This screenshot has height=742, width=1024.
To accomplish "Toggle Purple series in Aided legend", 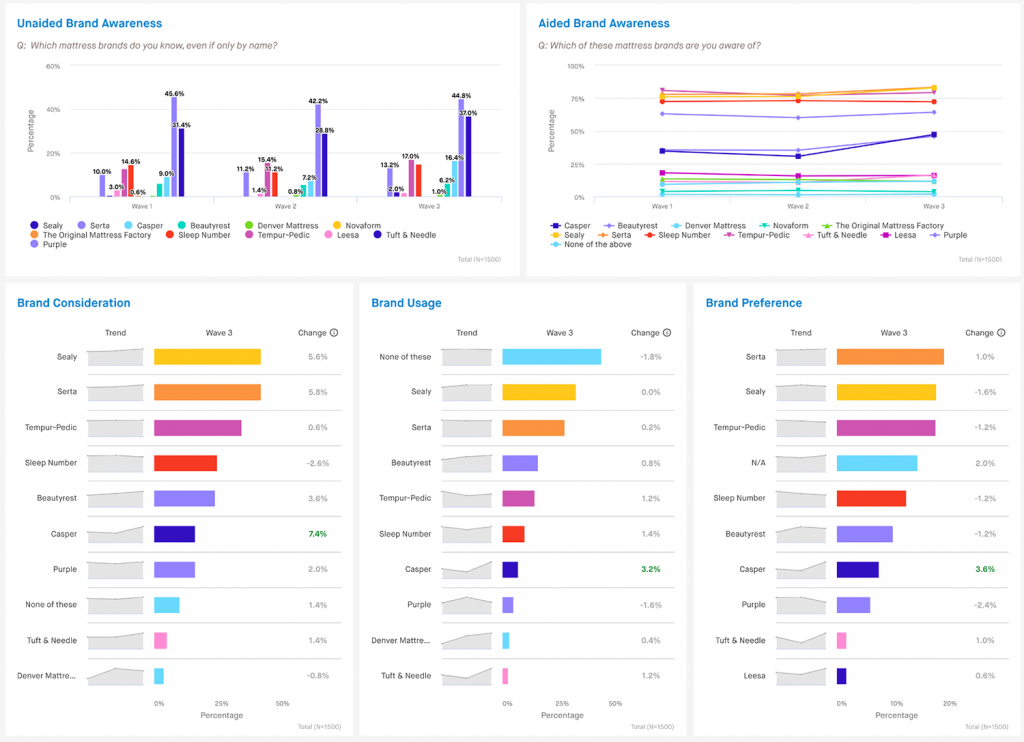I will pos(949,234).
